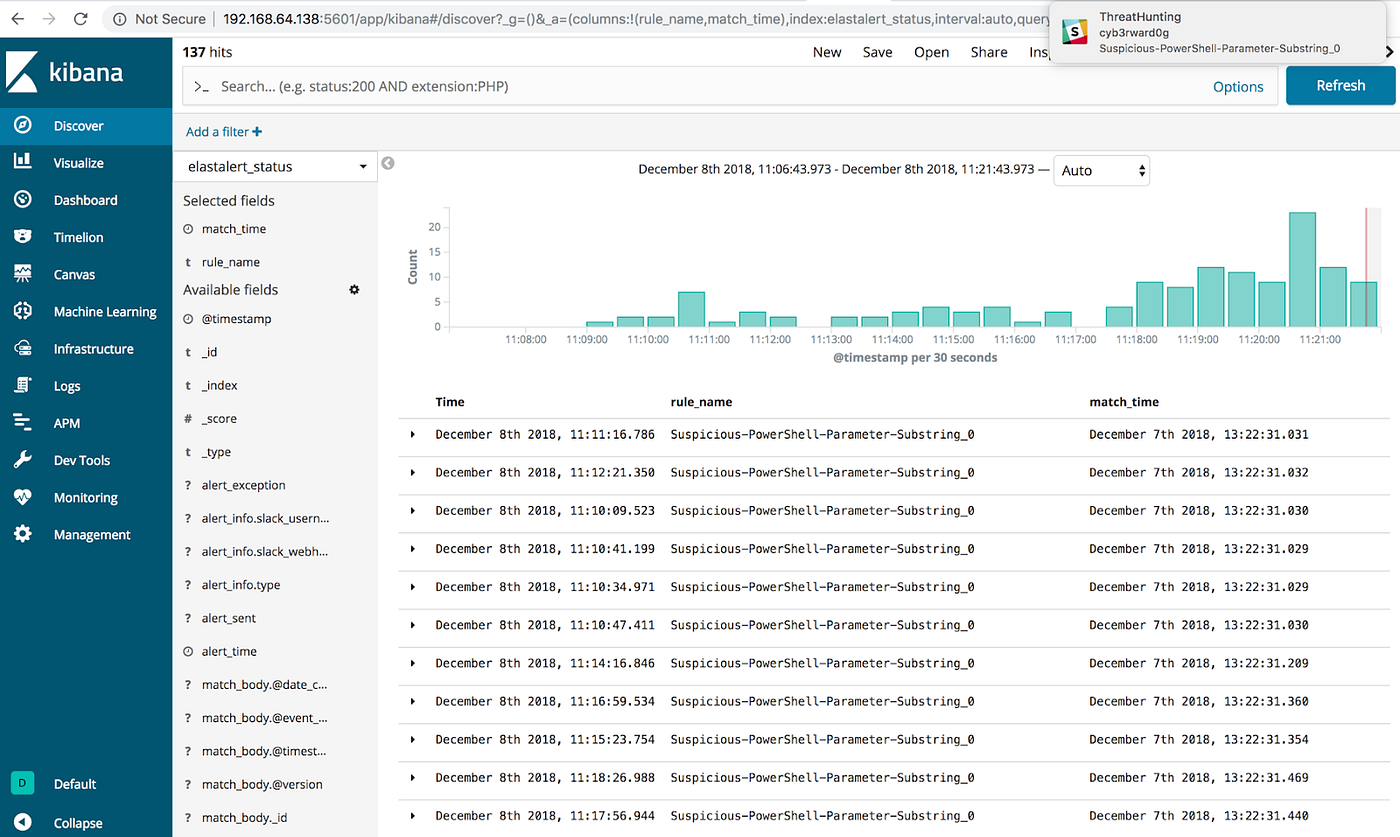Expand the row timed 11:14:16.846
Screen dimensions: 1400x837
(x=413, y=663)
